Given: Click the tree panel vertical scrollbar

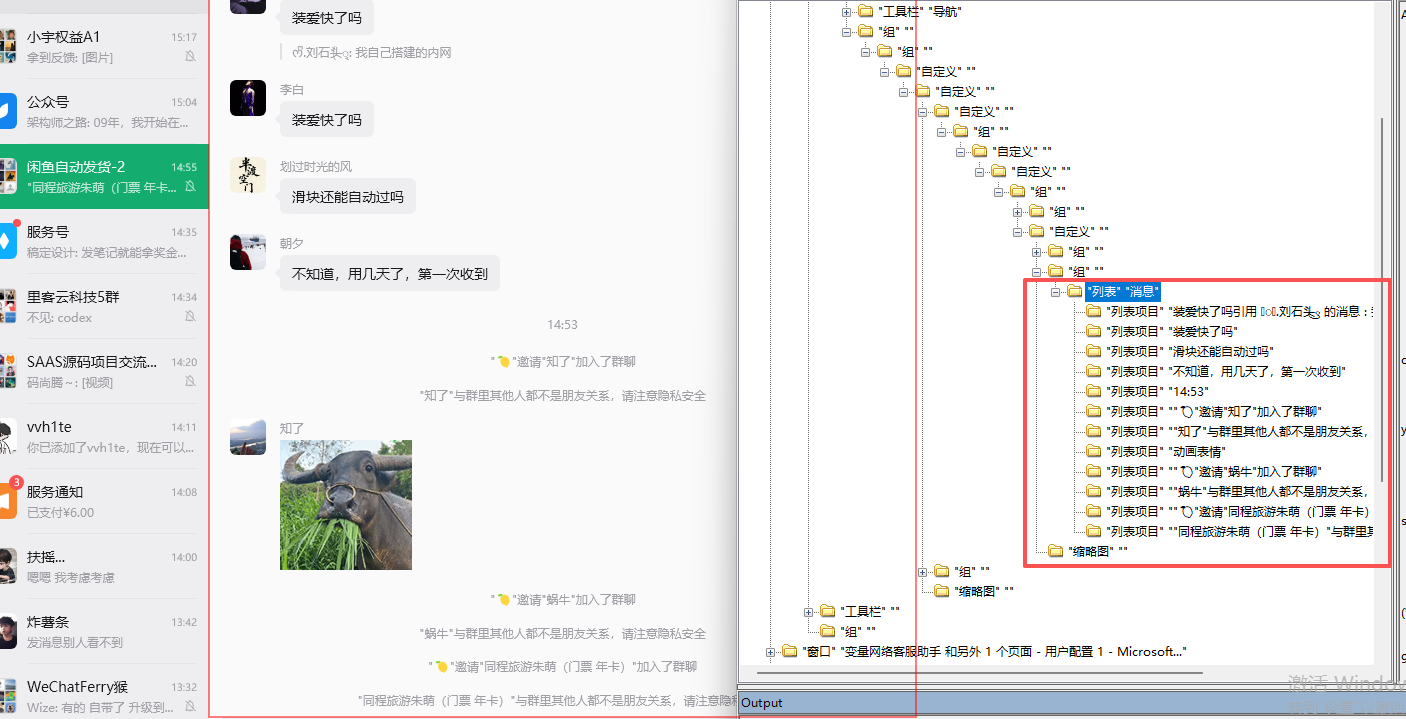Looking at the screenshot, I should (1384, 298).
